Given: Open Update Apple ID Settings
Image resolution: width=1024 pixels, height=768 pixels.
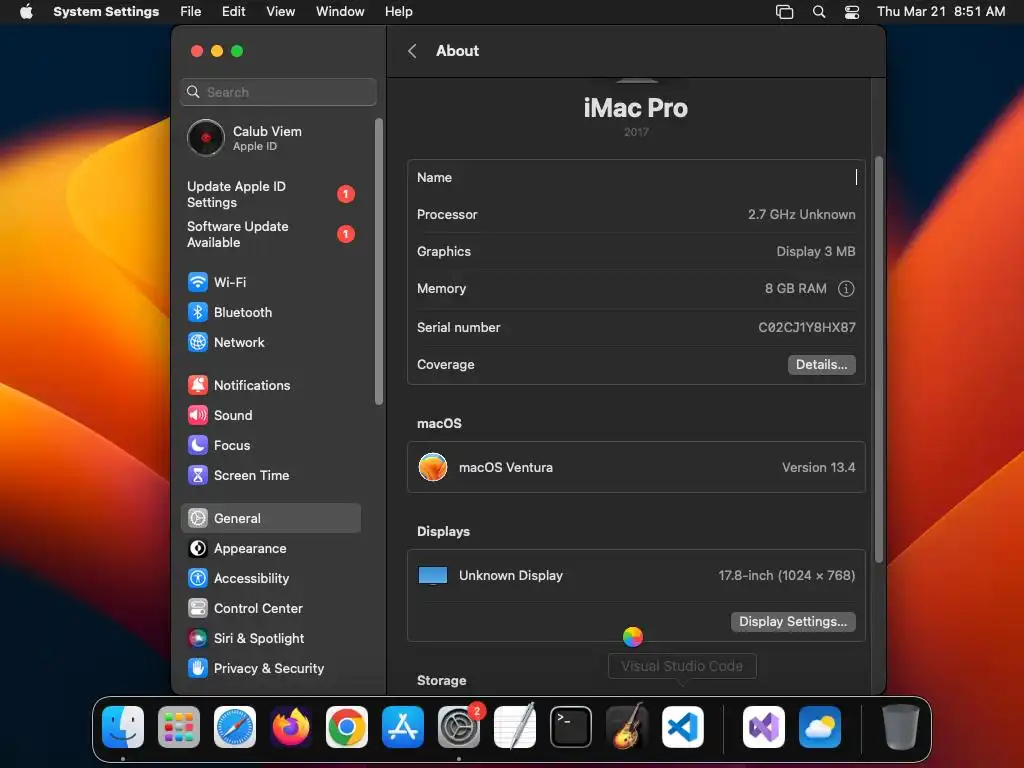Looking at the screenshot, I should 270,194.
